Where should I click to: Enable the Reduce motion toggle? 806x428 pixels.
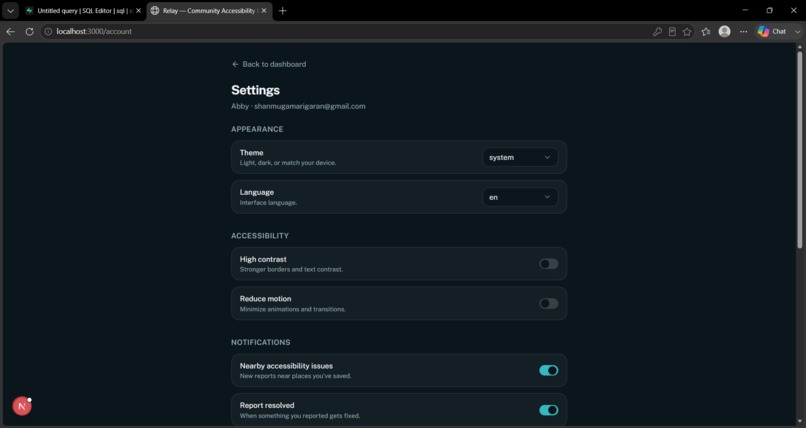coord(548,303)
